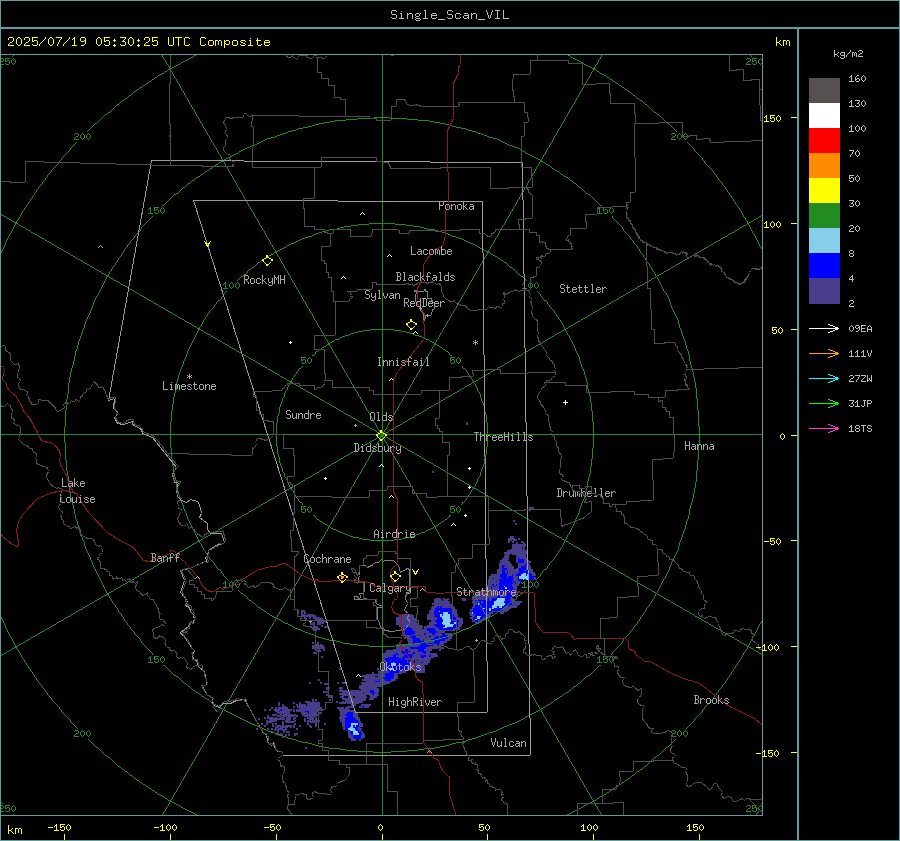
Task: Click the light blue storm cell southeast of Calgary
Action: [x=445, y=619]
